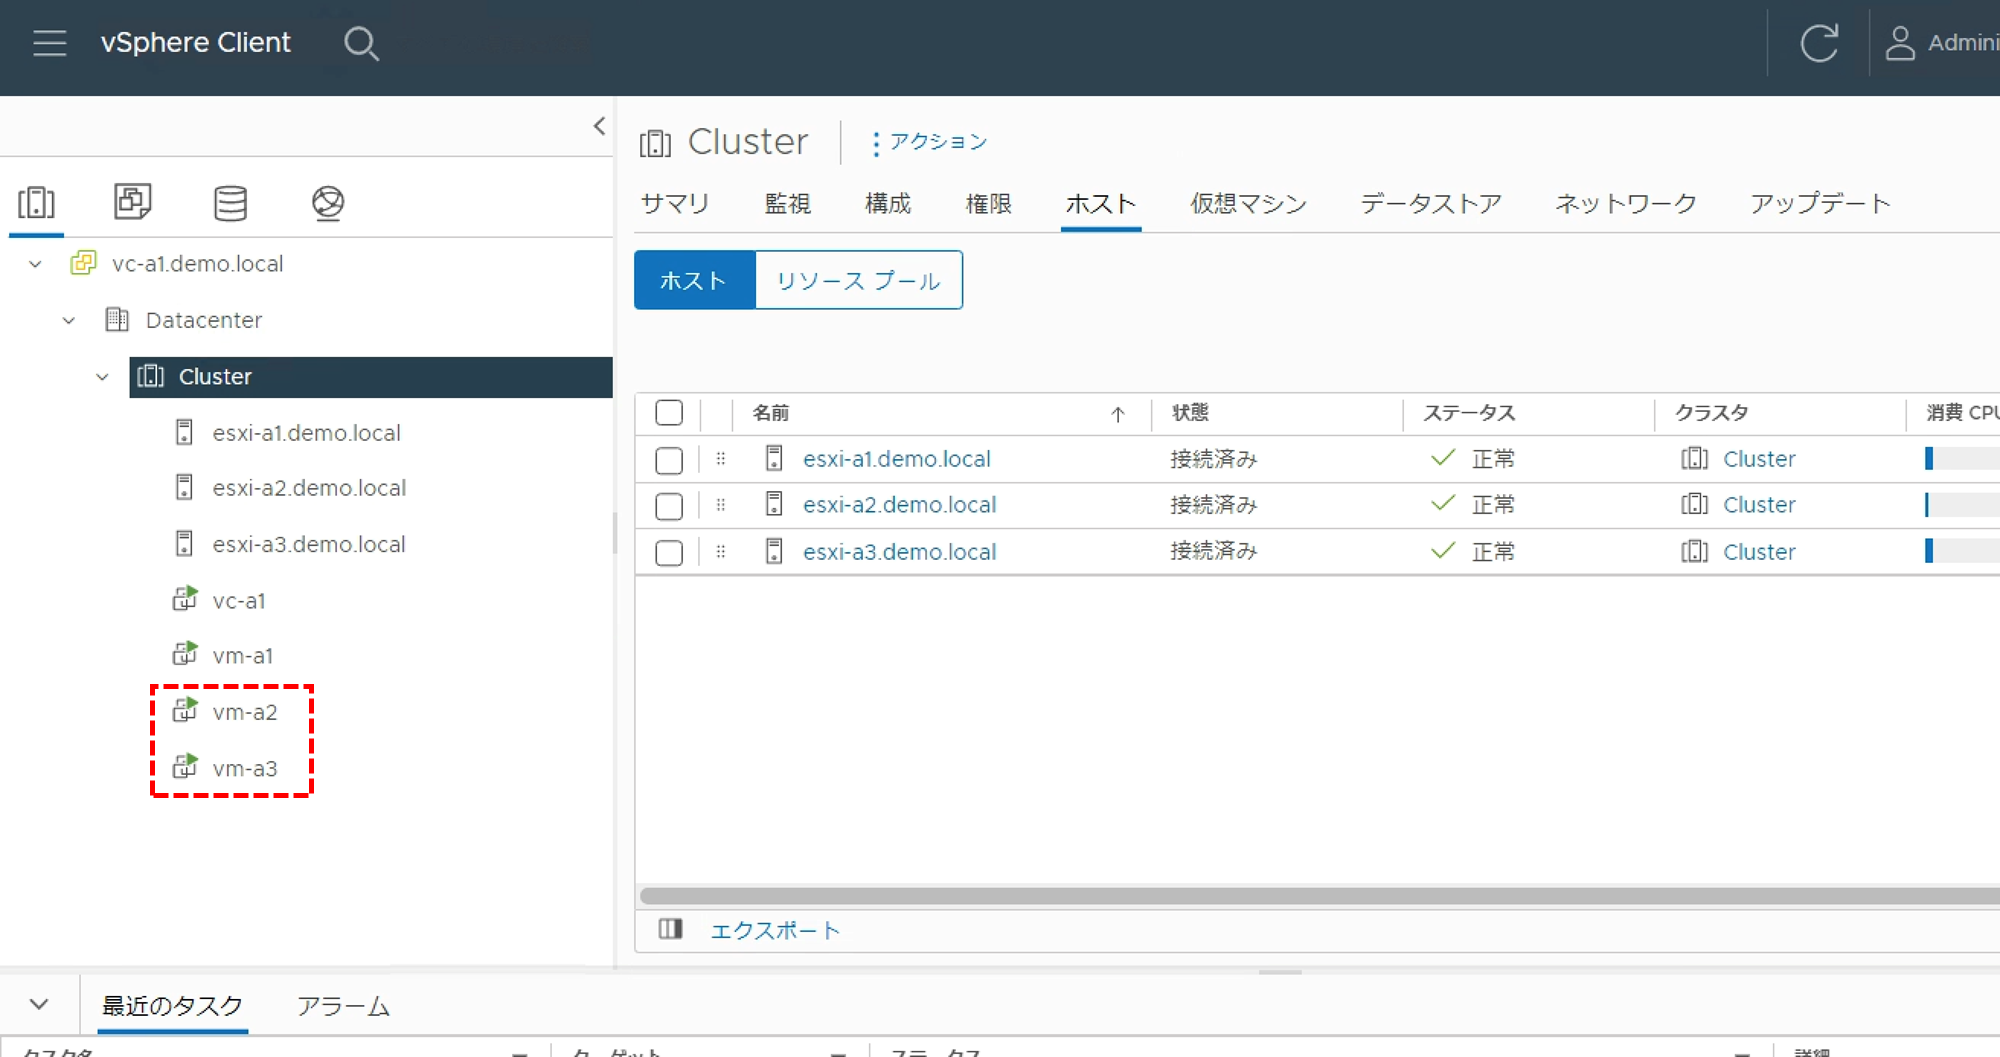Open Cluster link in esxi-a2 row
Screen dimensions: 2000x1057
click(1759, 505)
